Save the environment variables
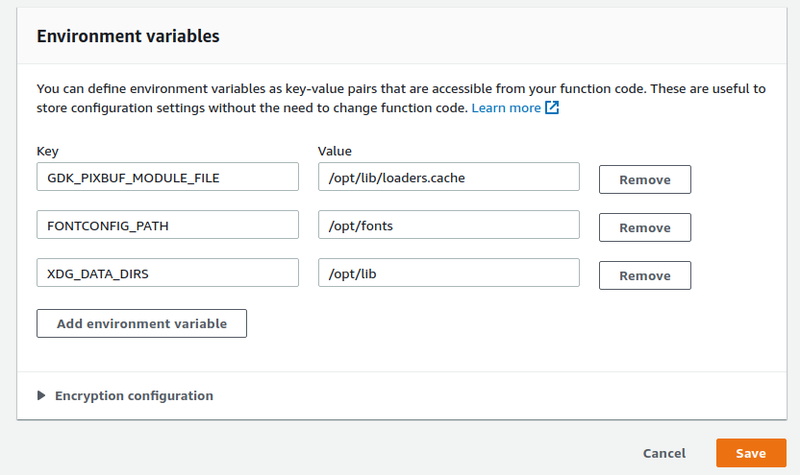 pos(751,453)
